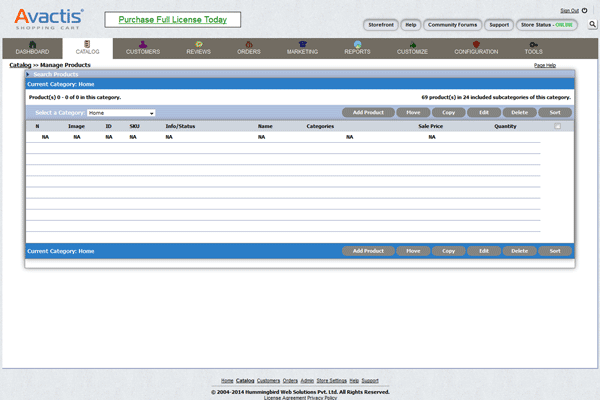Click the Help button in header
The height and width of the screenshot is (400, 600).
pos(411,25)
